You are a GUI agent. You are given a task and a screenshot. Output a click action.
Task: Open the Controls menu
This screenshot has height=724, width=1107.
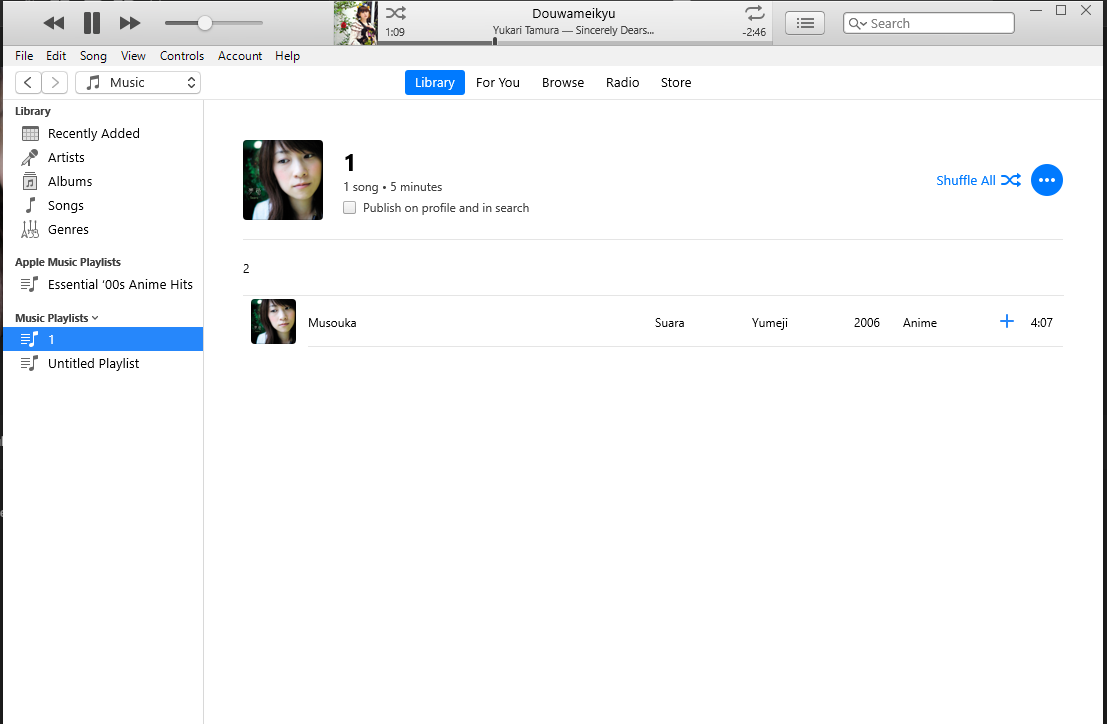(181, 56)
